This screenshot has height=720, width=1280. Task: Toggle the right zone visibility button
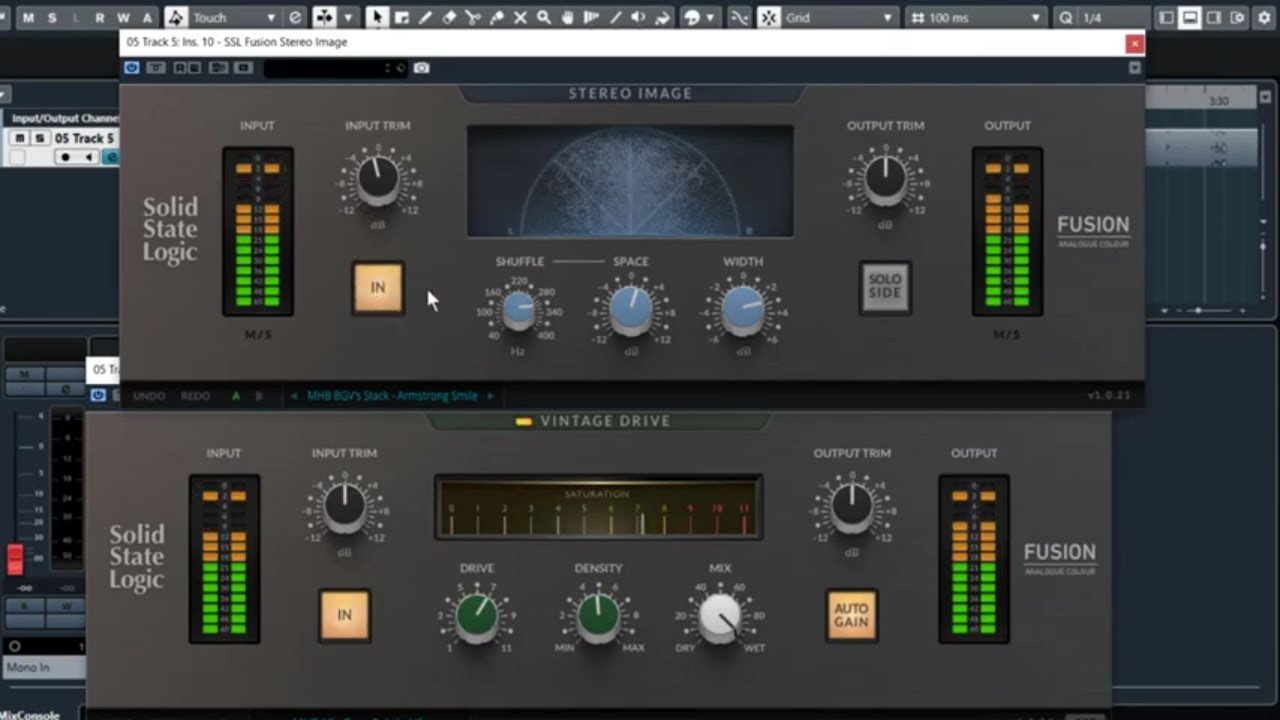[1213, 17]
